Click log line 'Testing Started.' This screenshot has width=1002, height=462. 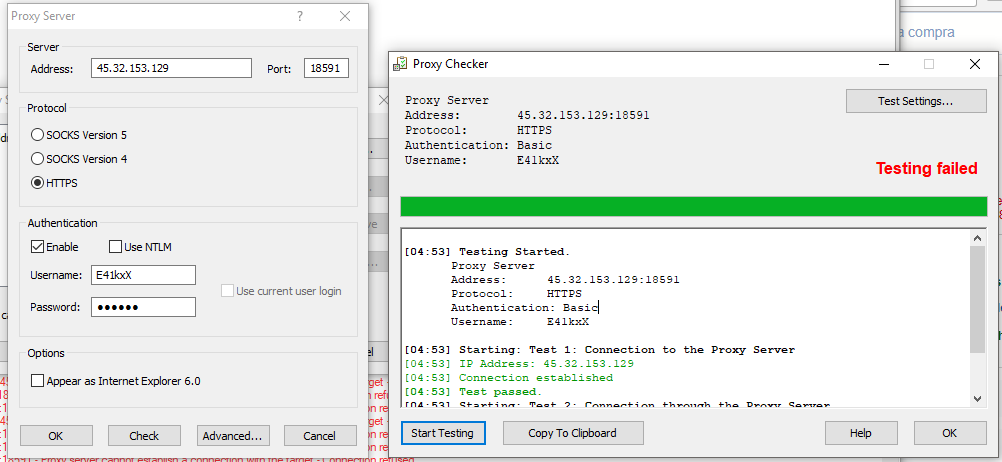point(487,252)
